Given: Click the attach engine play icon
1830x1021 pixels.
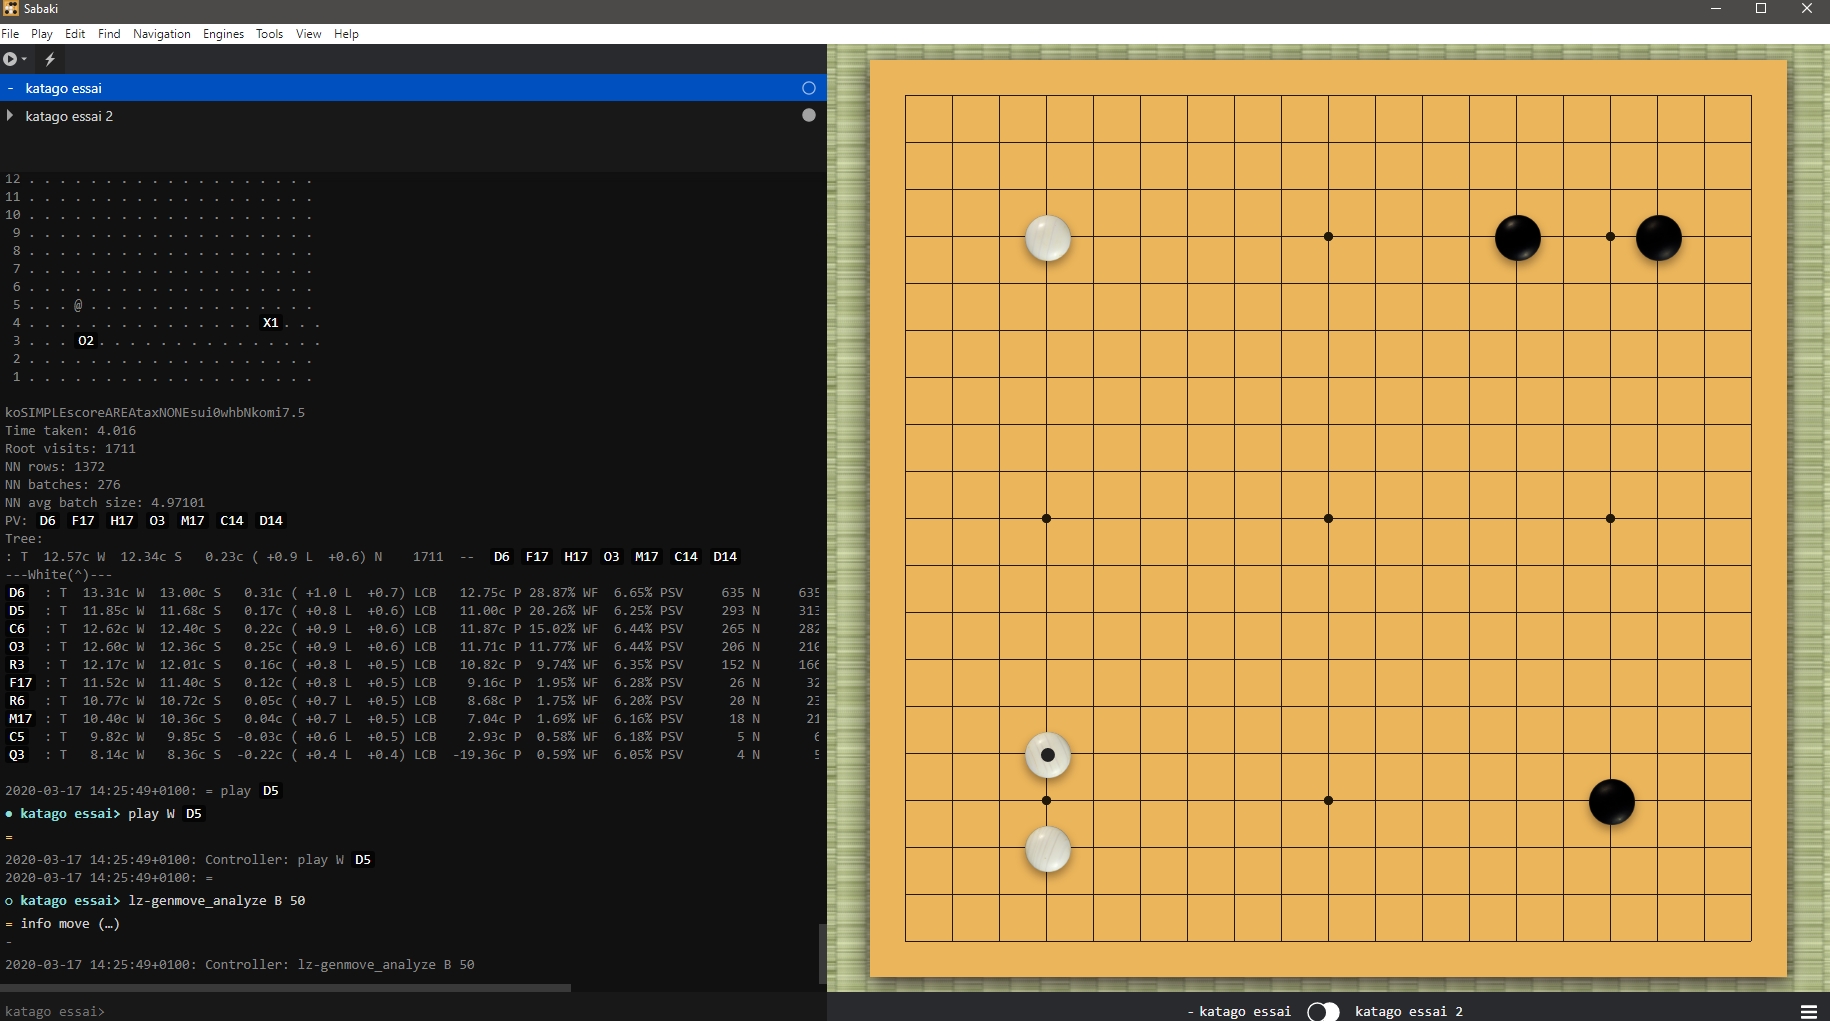Looking at the screenshot, I should pos(10,59).
